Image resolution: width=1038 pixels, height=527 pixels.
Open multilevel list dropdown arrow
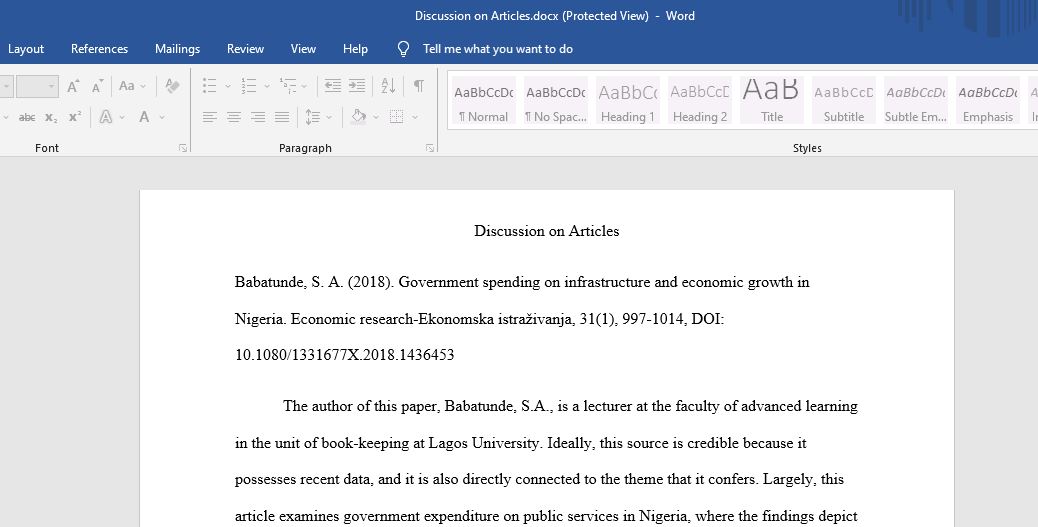click(x=305, y=86)
